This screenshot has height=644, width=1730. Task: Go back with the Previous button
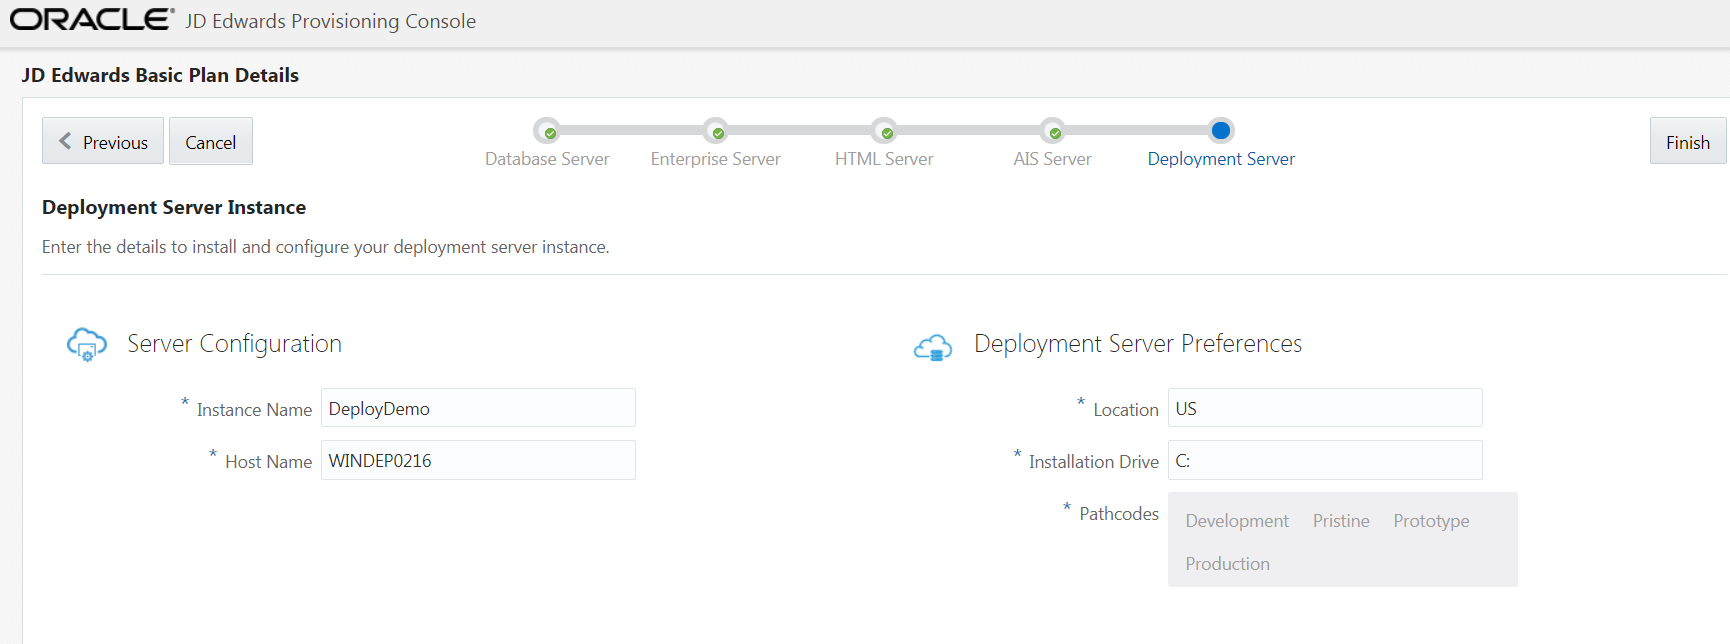click(x=103, y=141)
